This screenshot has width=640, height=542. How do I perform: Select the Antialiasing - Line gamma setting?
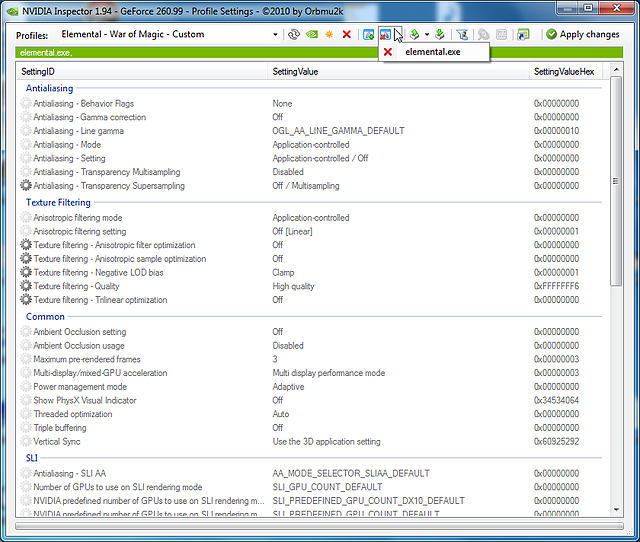coord(312,131)
